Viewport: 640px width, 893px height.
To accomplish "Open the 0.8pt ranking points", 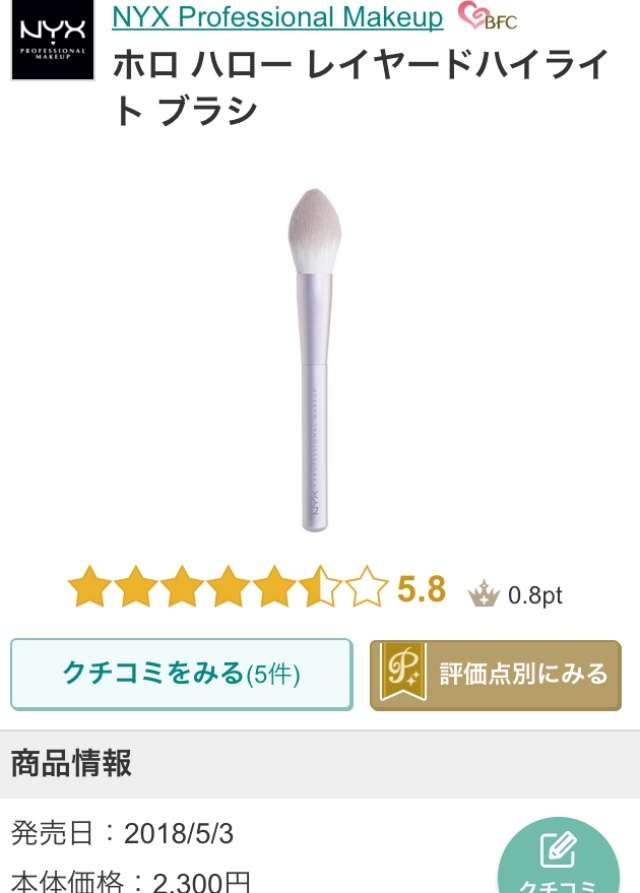I will 535,596.
